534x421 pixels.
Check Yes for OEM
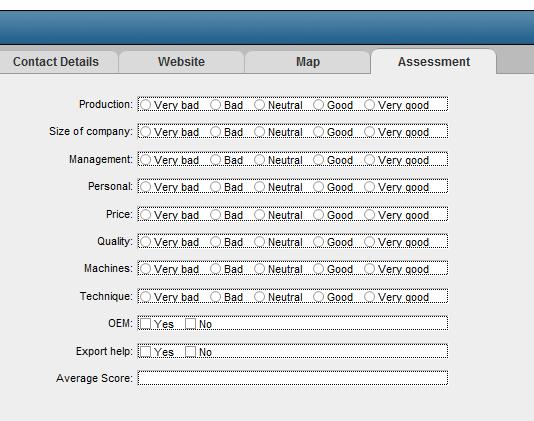[x=146, y=324]
